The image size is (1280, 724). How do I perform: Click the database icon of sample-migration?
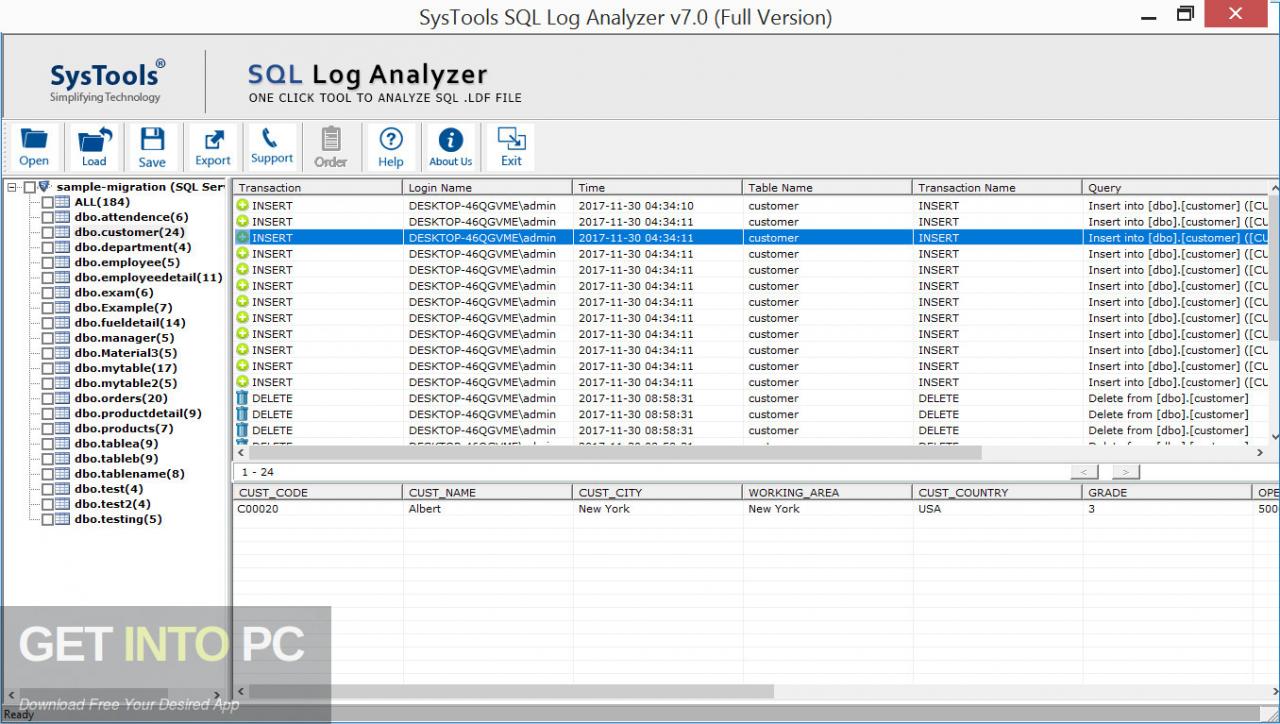tap(44, 187)
